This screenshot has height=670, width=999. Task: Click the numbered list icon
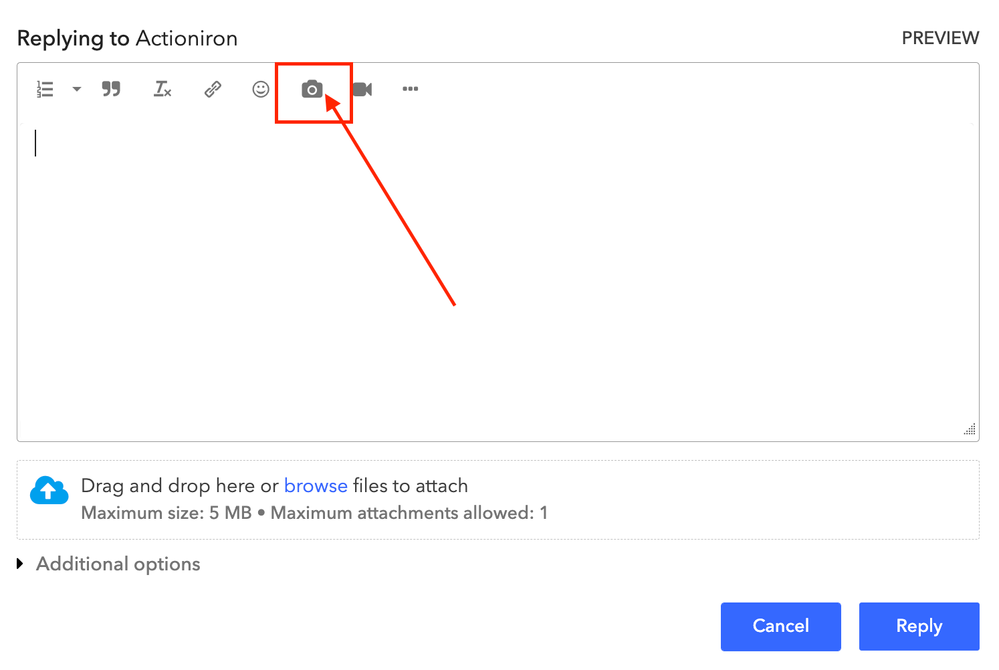tap(45, 90)
